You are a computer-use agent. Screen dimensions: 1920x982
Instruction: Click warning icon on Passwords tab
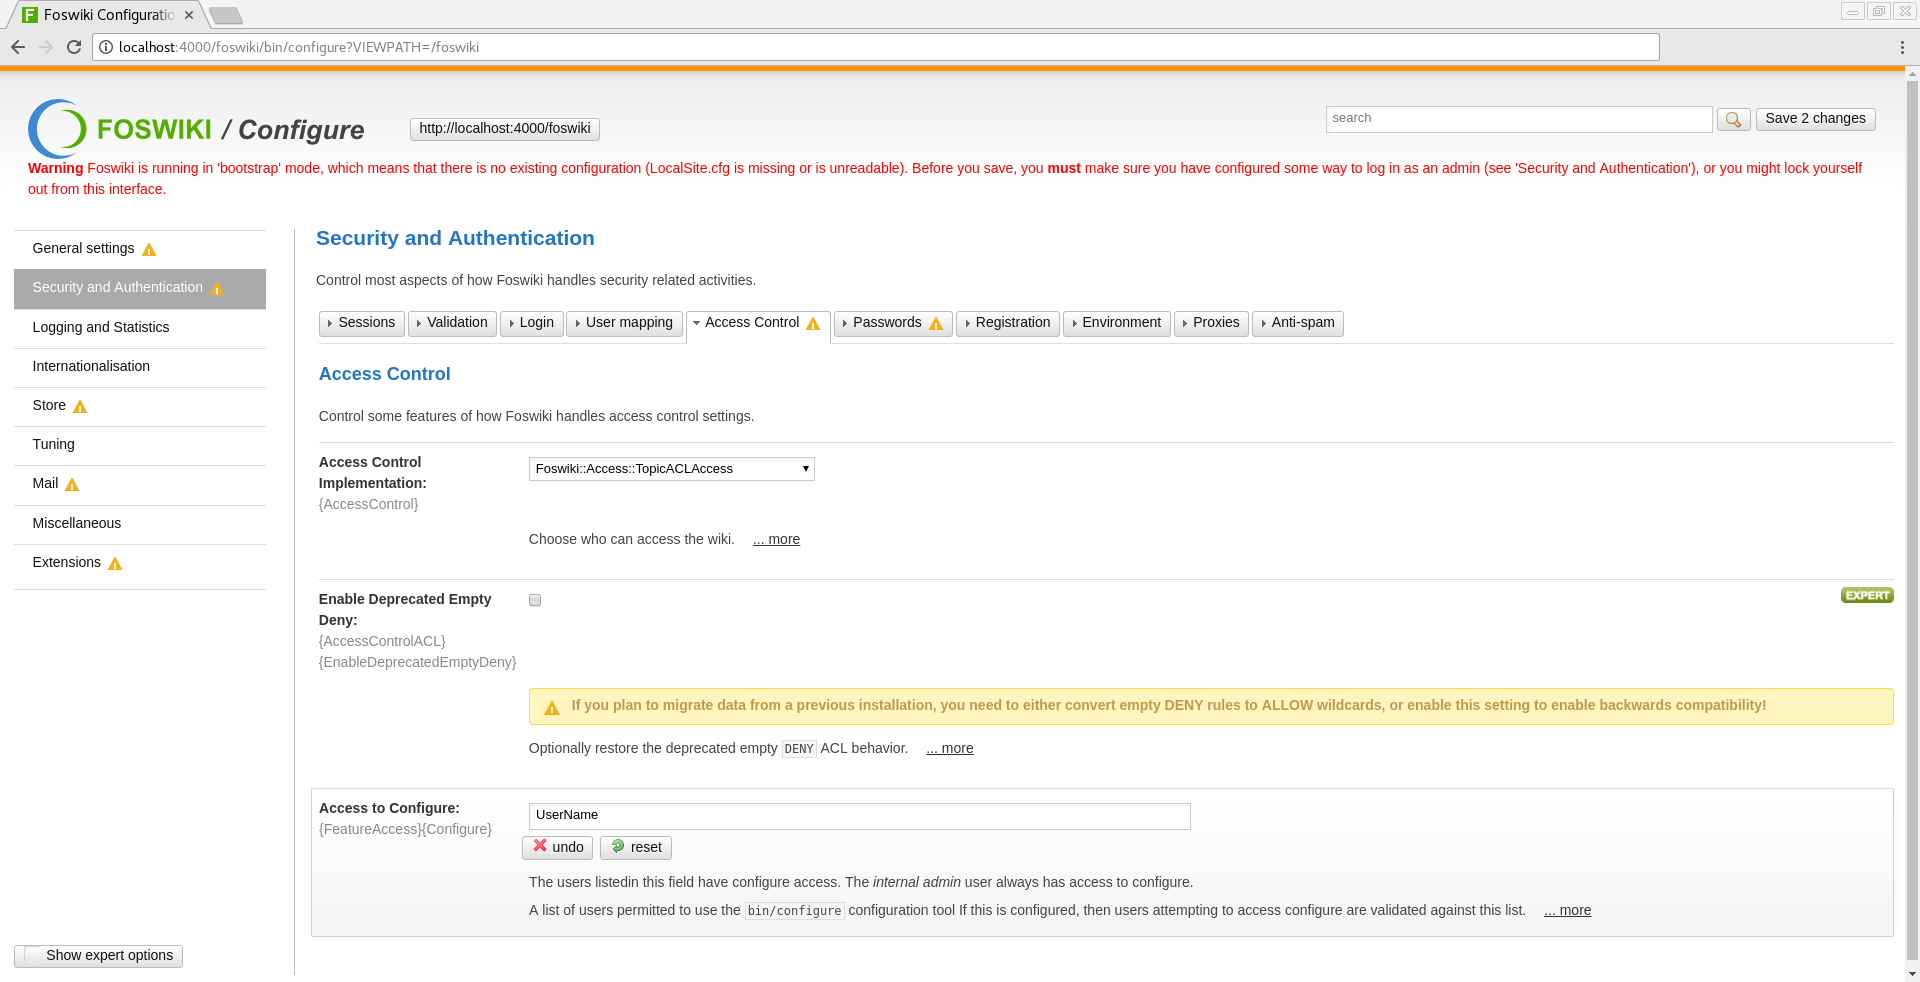[x=936, y=323]
